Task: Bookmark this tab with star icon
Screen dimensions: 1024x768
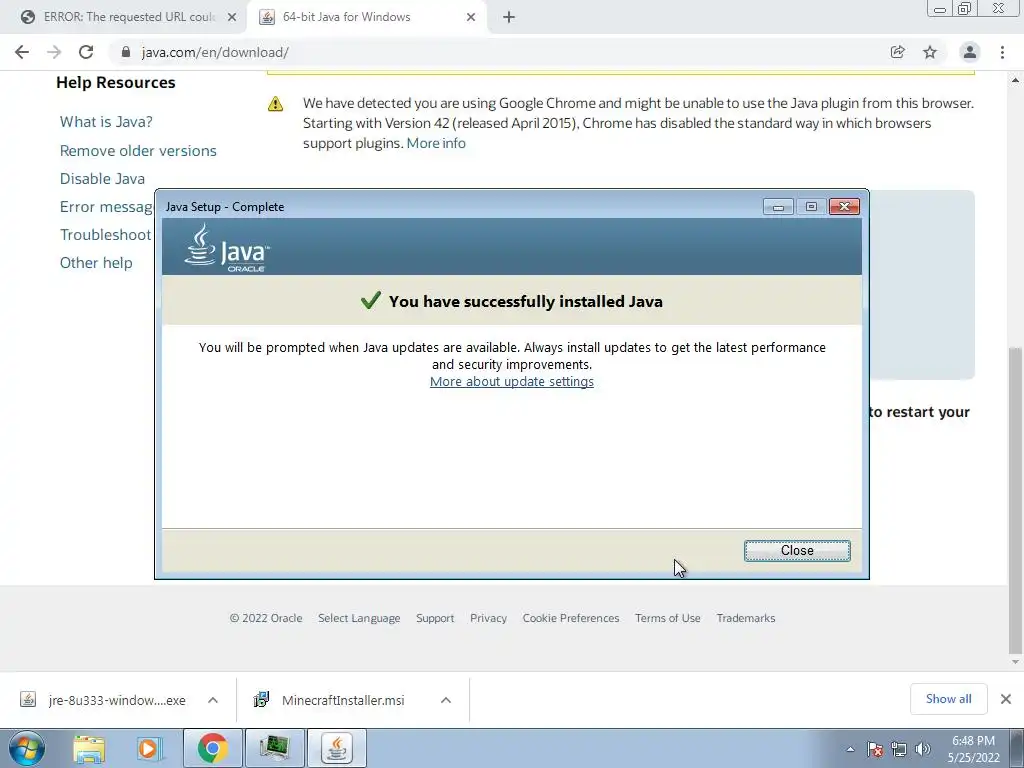Action: [x=930, y=52]
